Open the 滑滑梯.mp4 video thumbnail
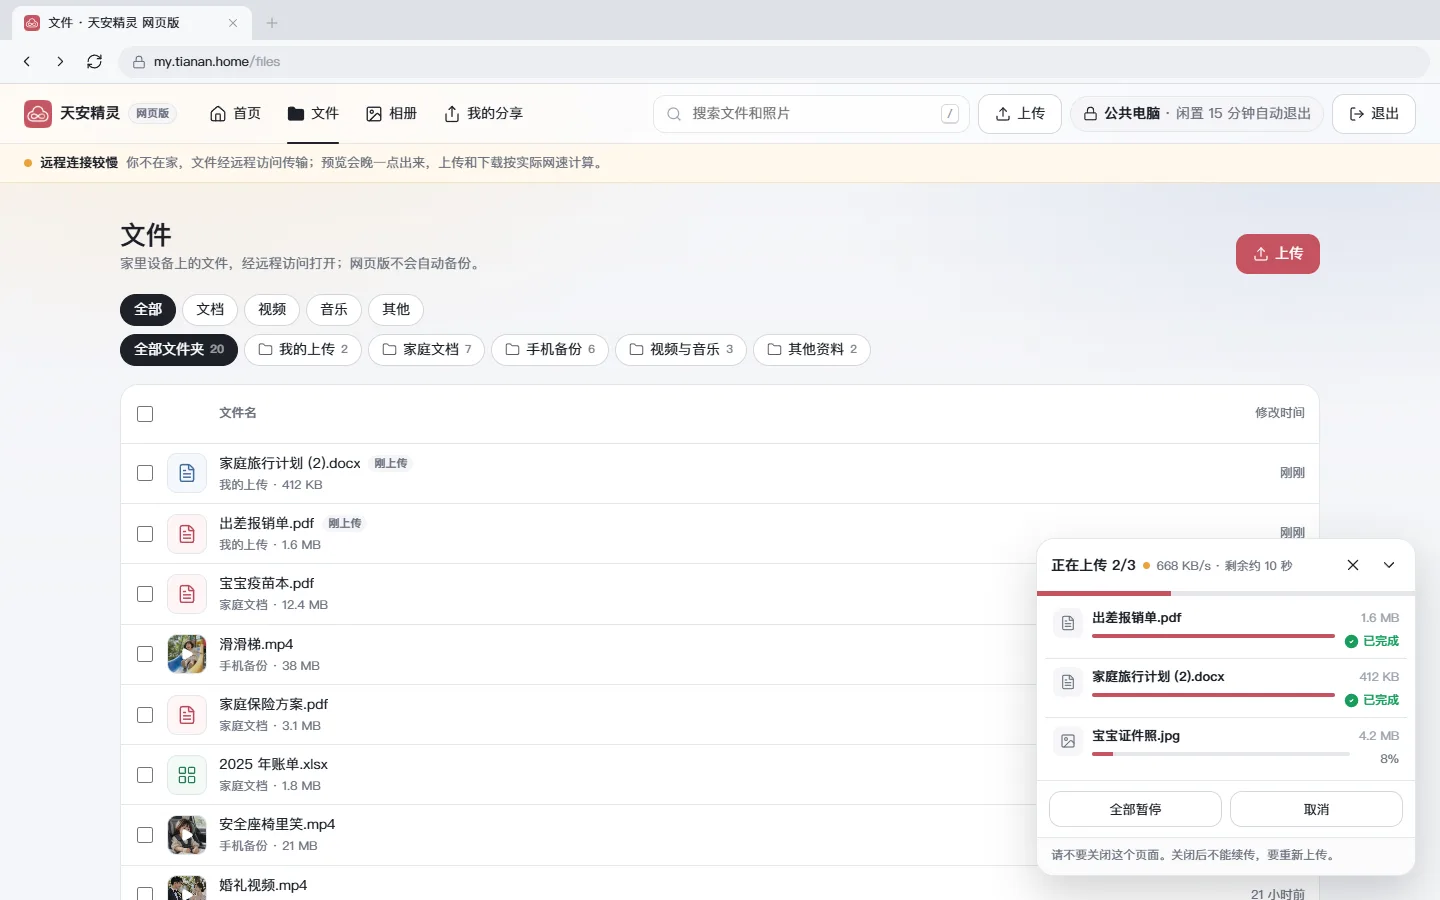This screenshot has width=1440, height=900. coord(187,654)
